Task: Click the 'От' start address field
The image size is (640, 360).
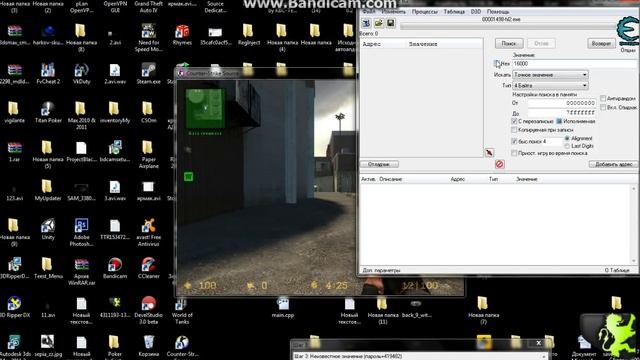Action: [x=562, y=103]
